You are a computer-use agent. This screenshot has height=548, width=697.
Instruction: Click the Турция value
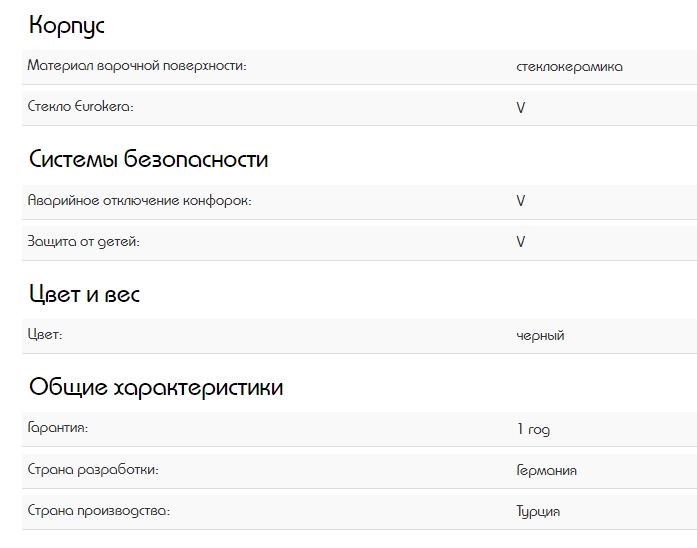(538, 511)
